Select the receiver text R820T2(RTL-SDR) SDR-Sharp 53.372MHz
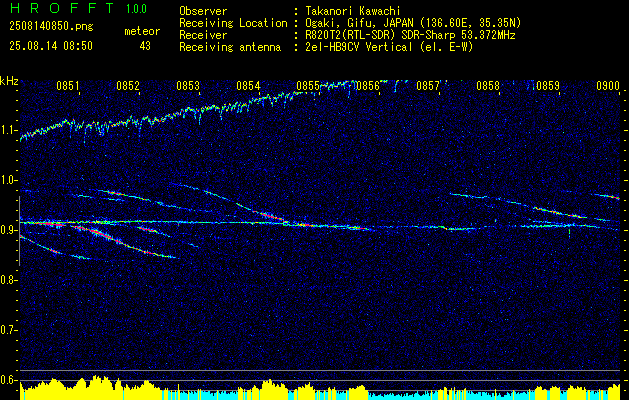This screenshot has height=400, width=629. coord(410,35)
